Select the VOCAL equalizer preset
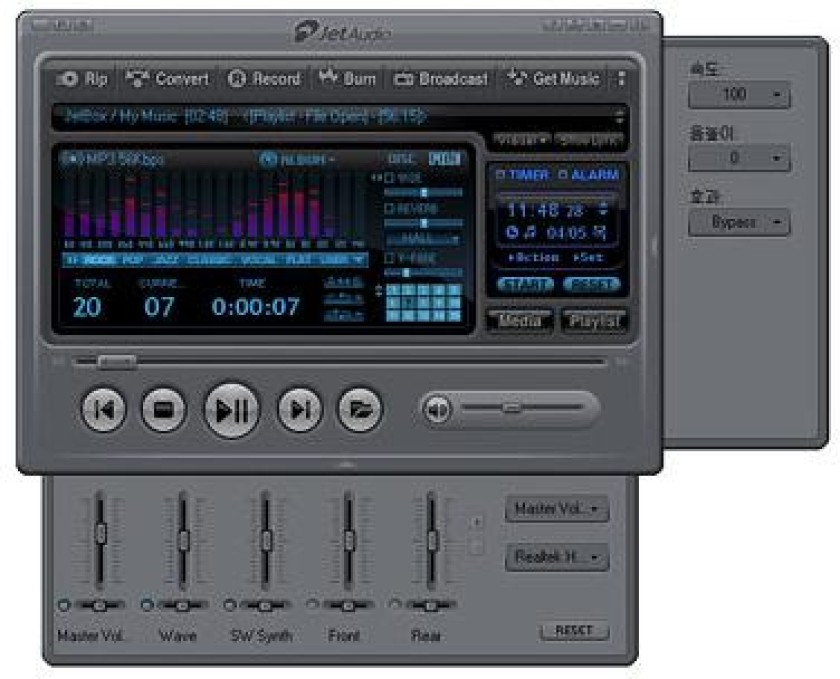 (259, 260)
